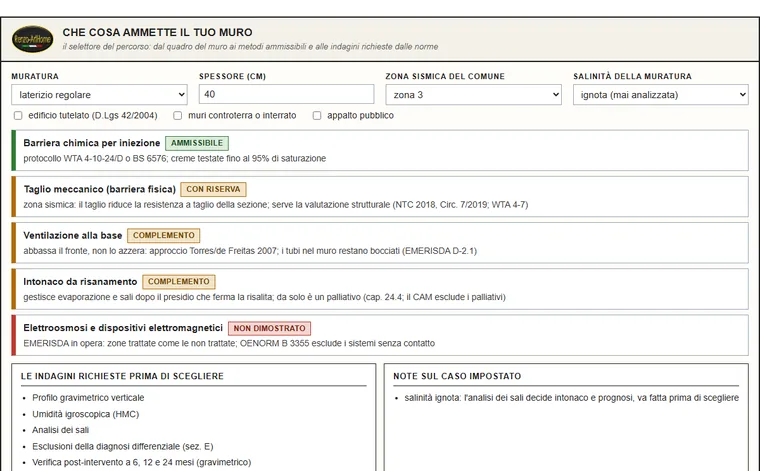
Task: Click the salinità ignota note
Action: (572, 398)
